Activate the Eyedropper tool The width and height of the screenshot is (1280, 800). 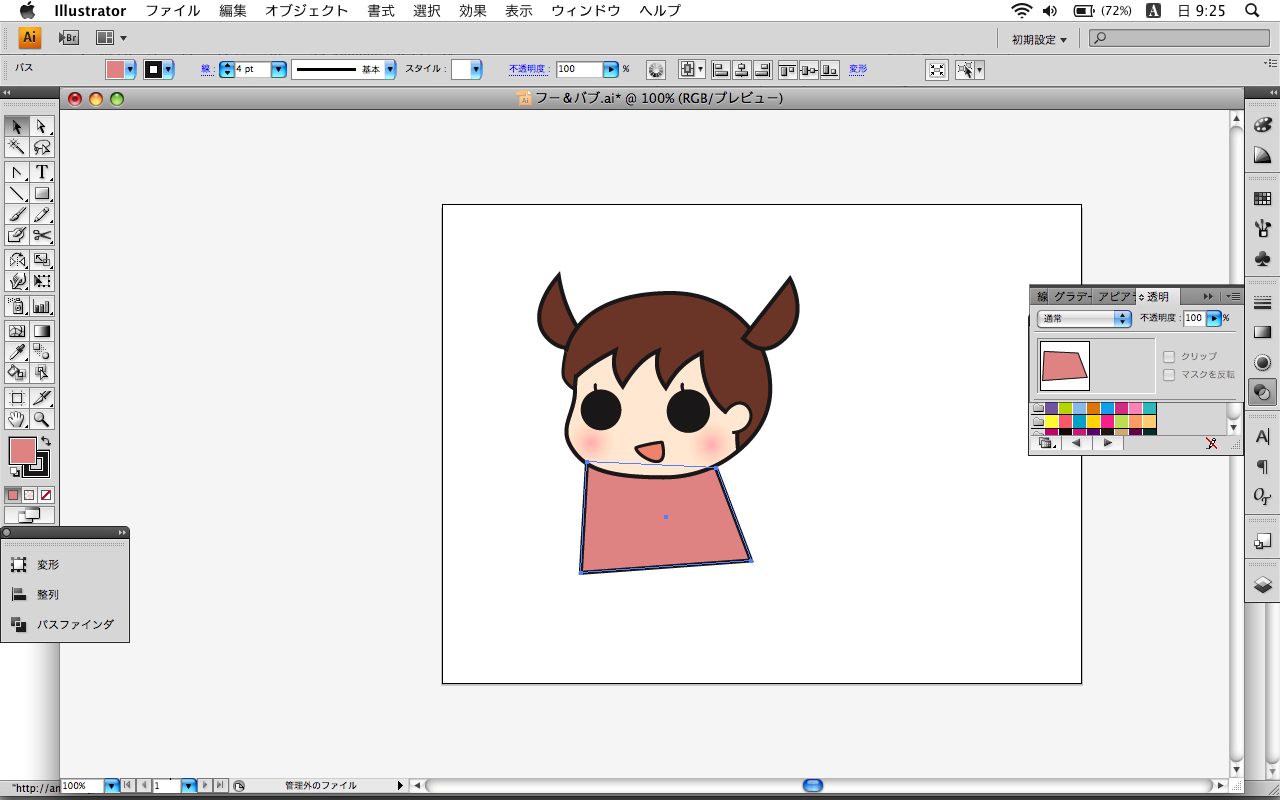pos(17,351)
